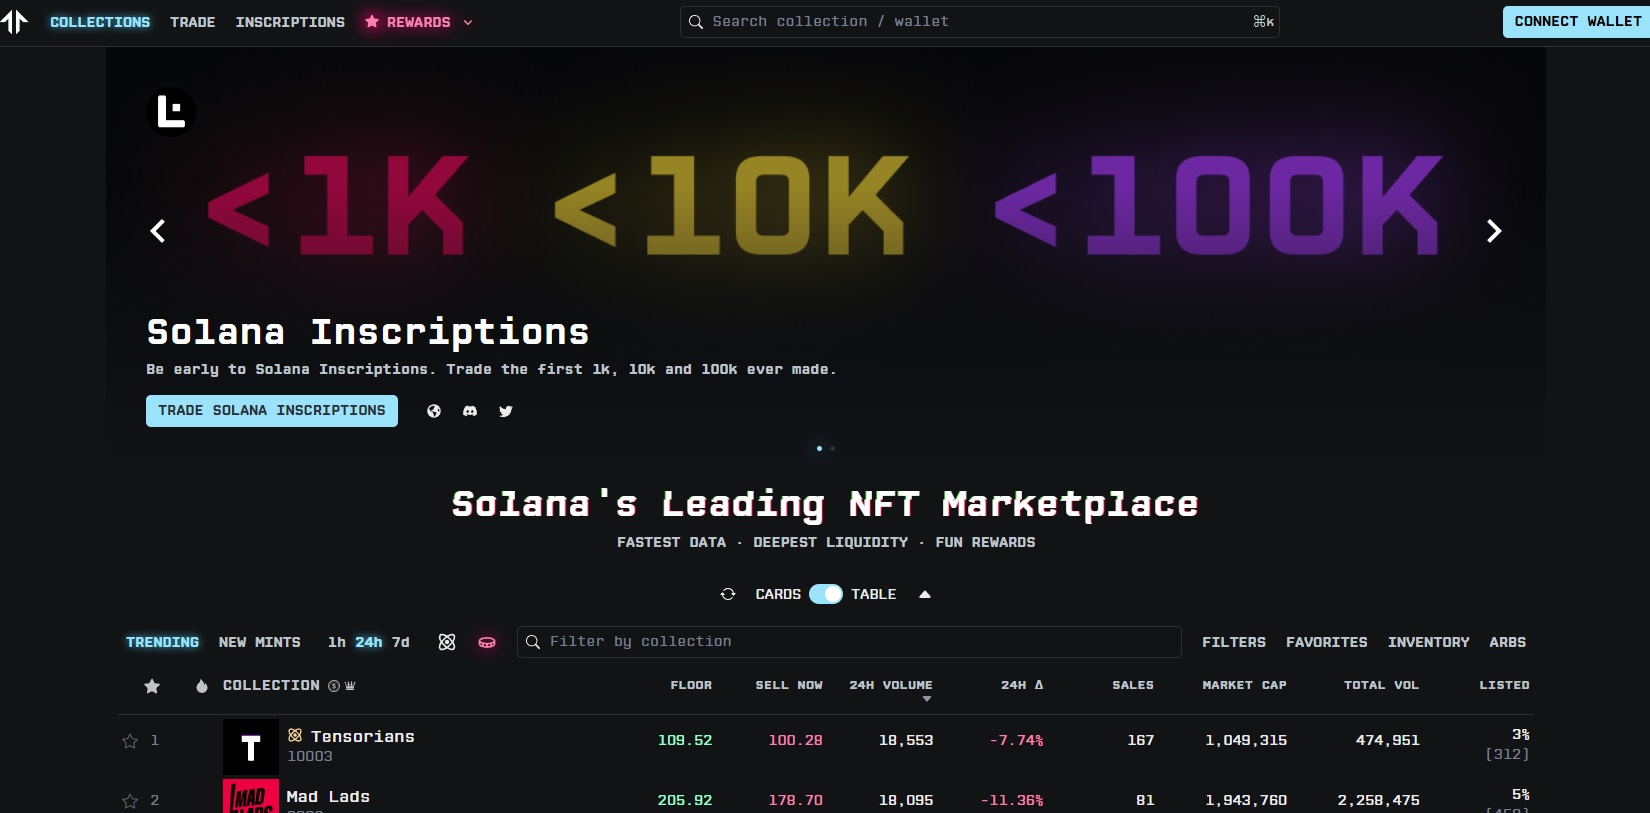Viewport: 1650px width, 813px height.
Task: Click Trade Solana Inscriptions button
Action: point(272,411)
